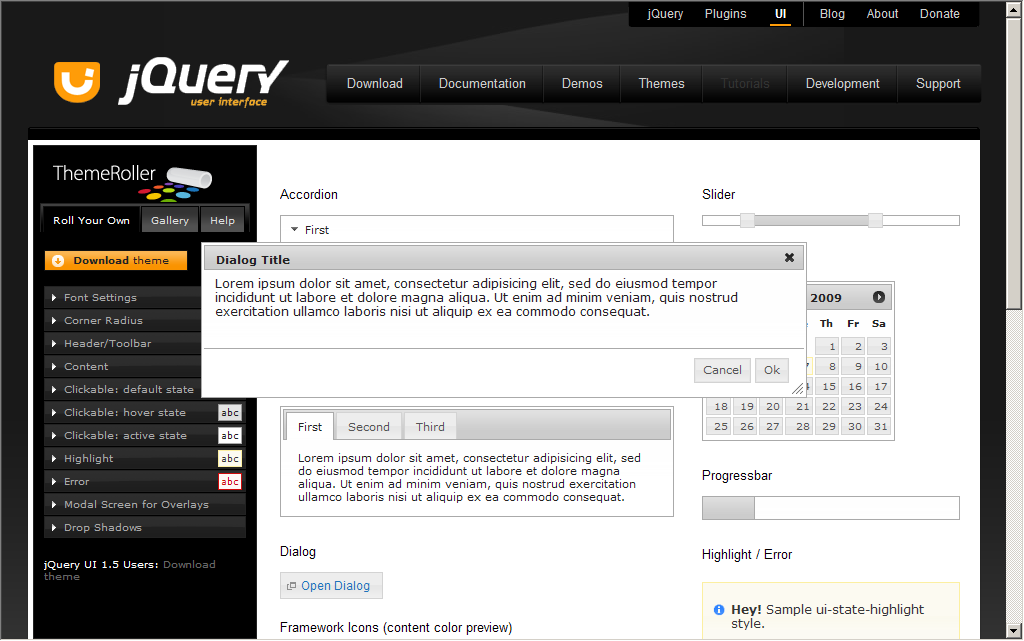
Task: Click the Error abc color preview swatch
Action: (x=230, y=482)
